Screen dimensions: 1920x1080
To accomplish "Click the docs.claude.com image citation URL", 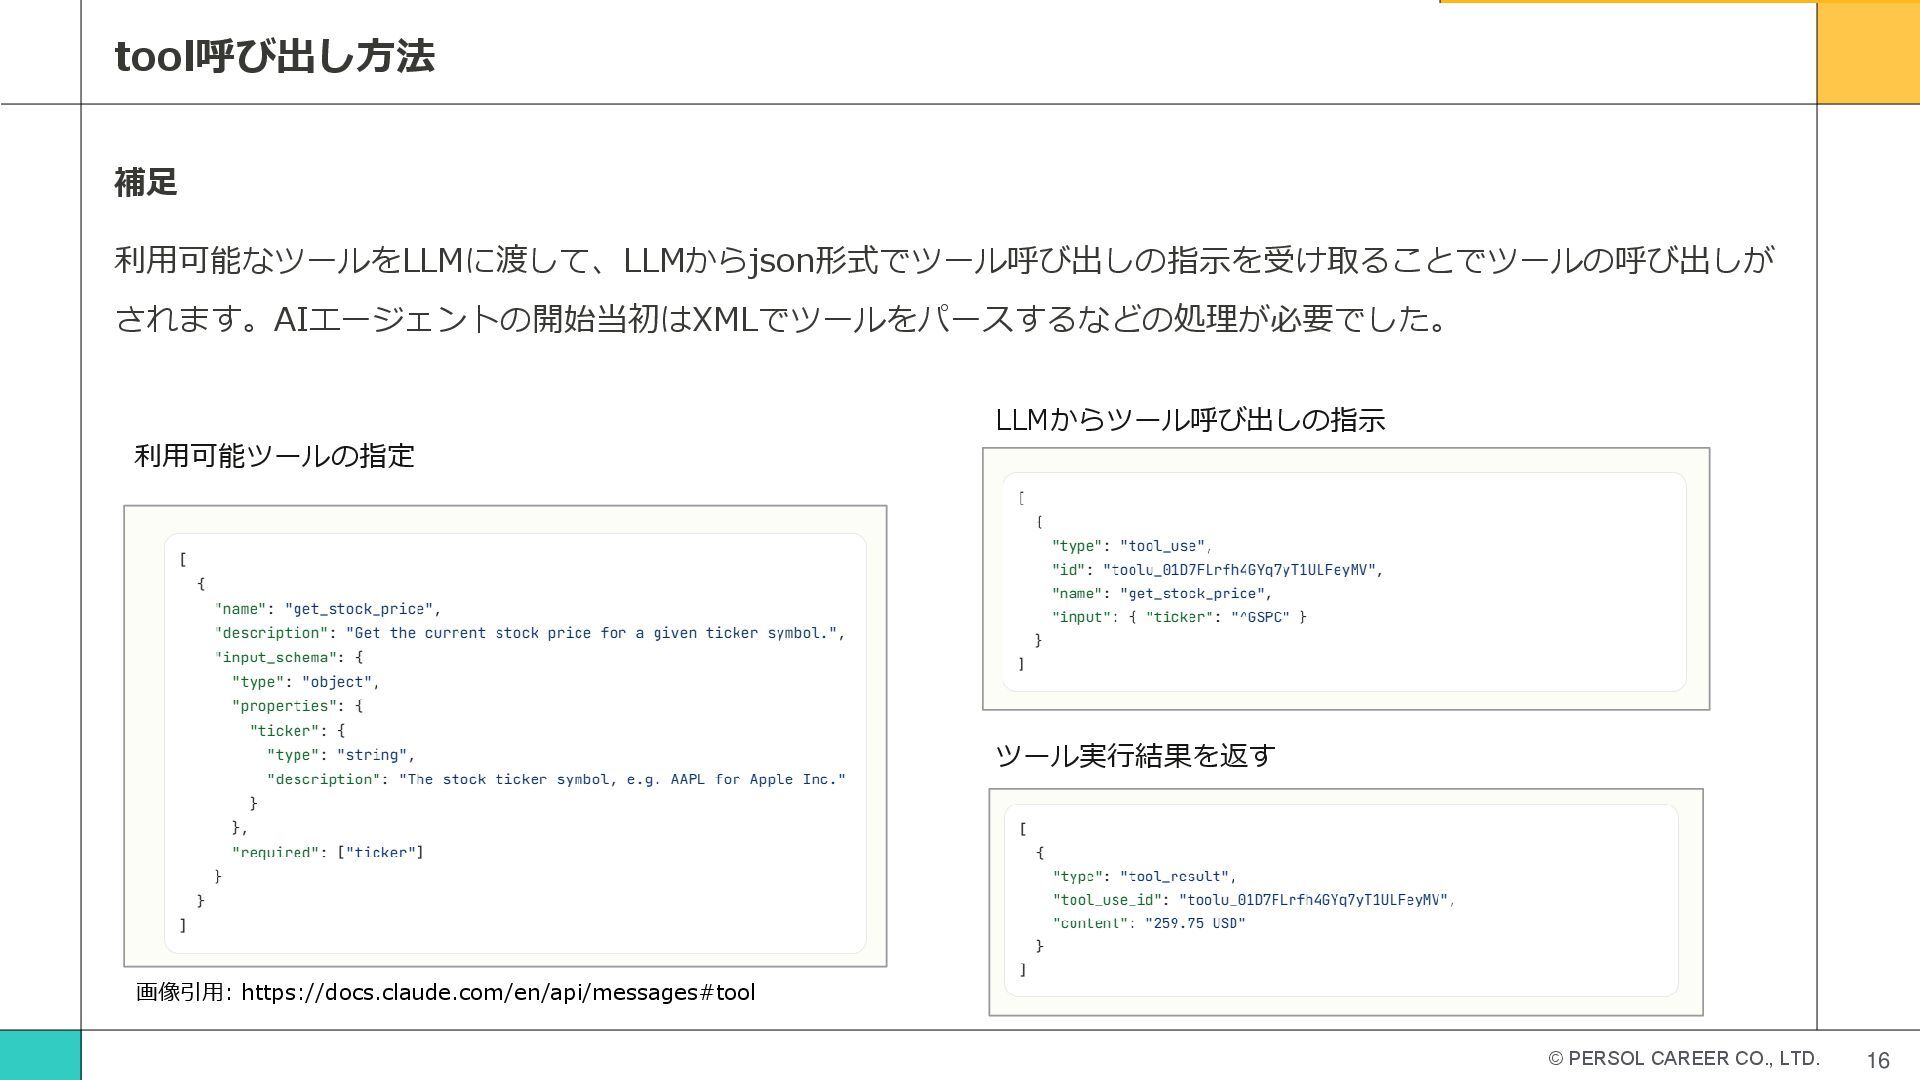I will pos(497,992).
